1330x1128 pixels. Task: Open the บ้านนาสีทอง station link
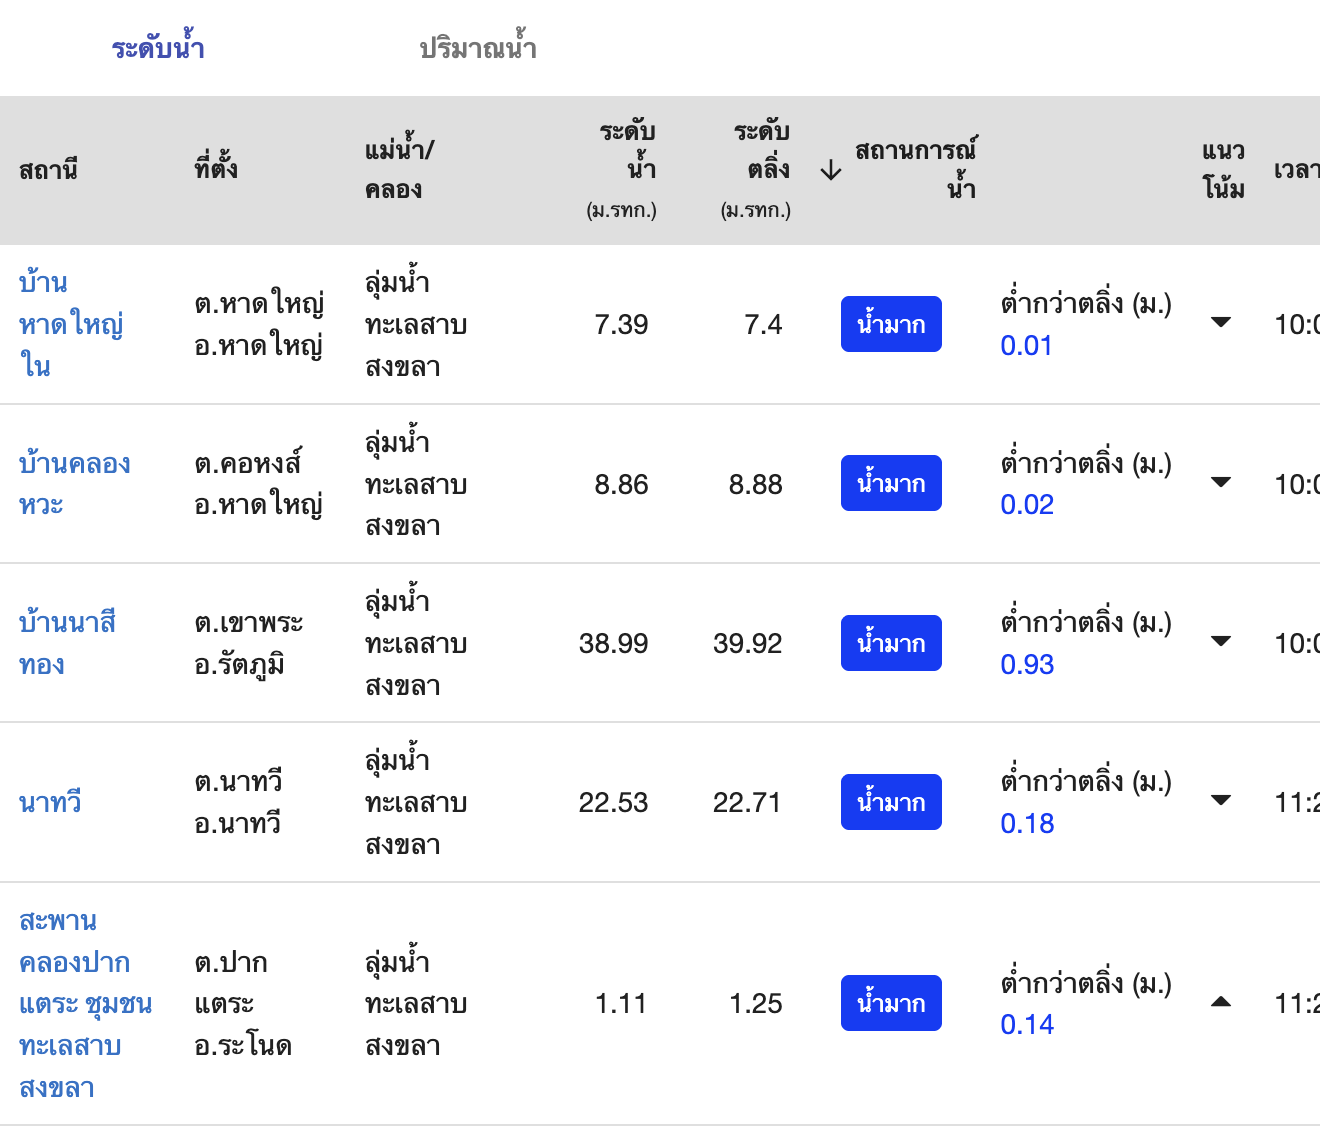[67, 643]
